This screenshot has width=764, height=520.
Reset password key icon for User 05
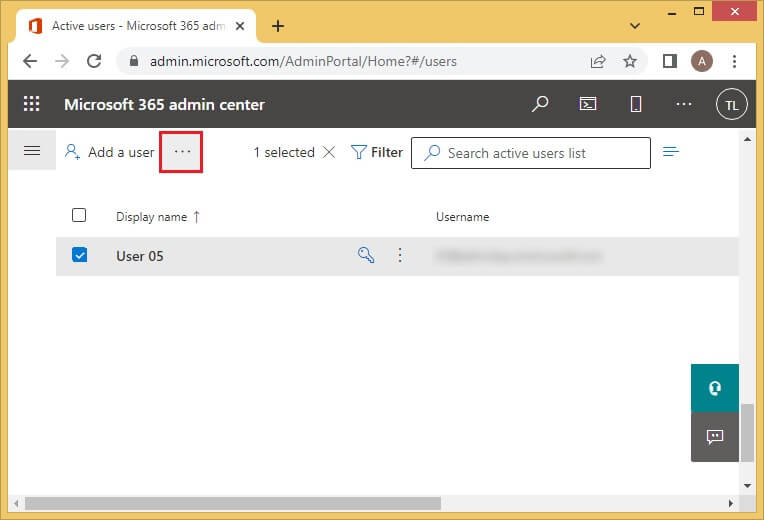click(366, 255)
